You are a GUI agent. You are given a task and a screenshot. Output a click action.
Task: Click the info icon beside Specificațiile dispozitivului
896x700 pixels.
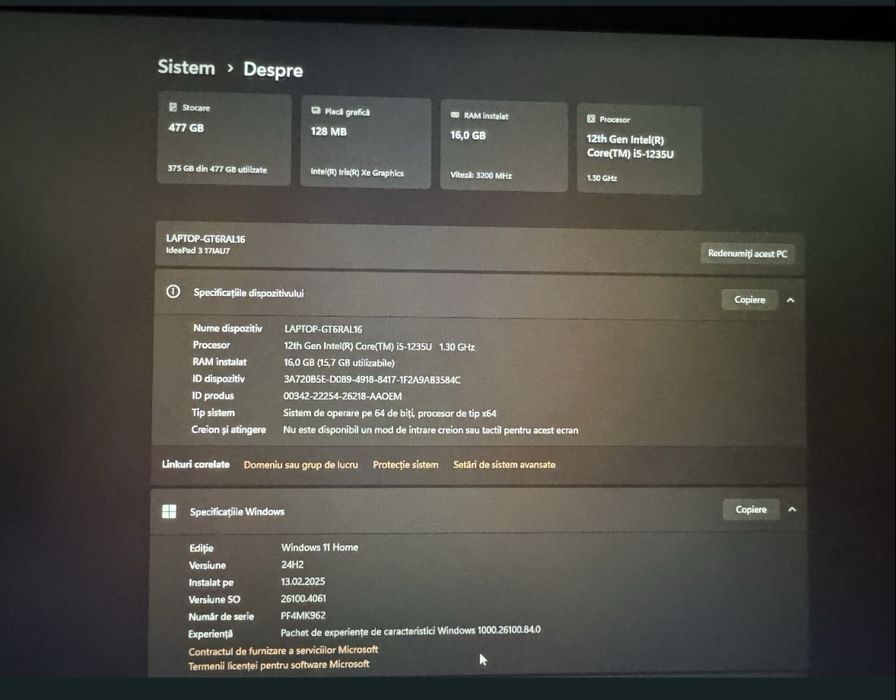[173, 292]
